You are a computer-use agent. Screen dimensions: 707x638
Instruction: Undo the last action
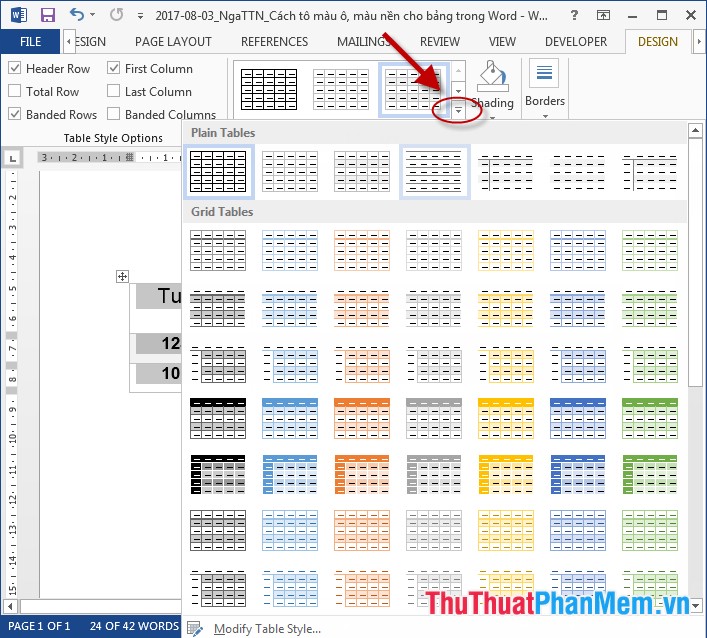point(76,14)
